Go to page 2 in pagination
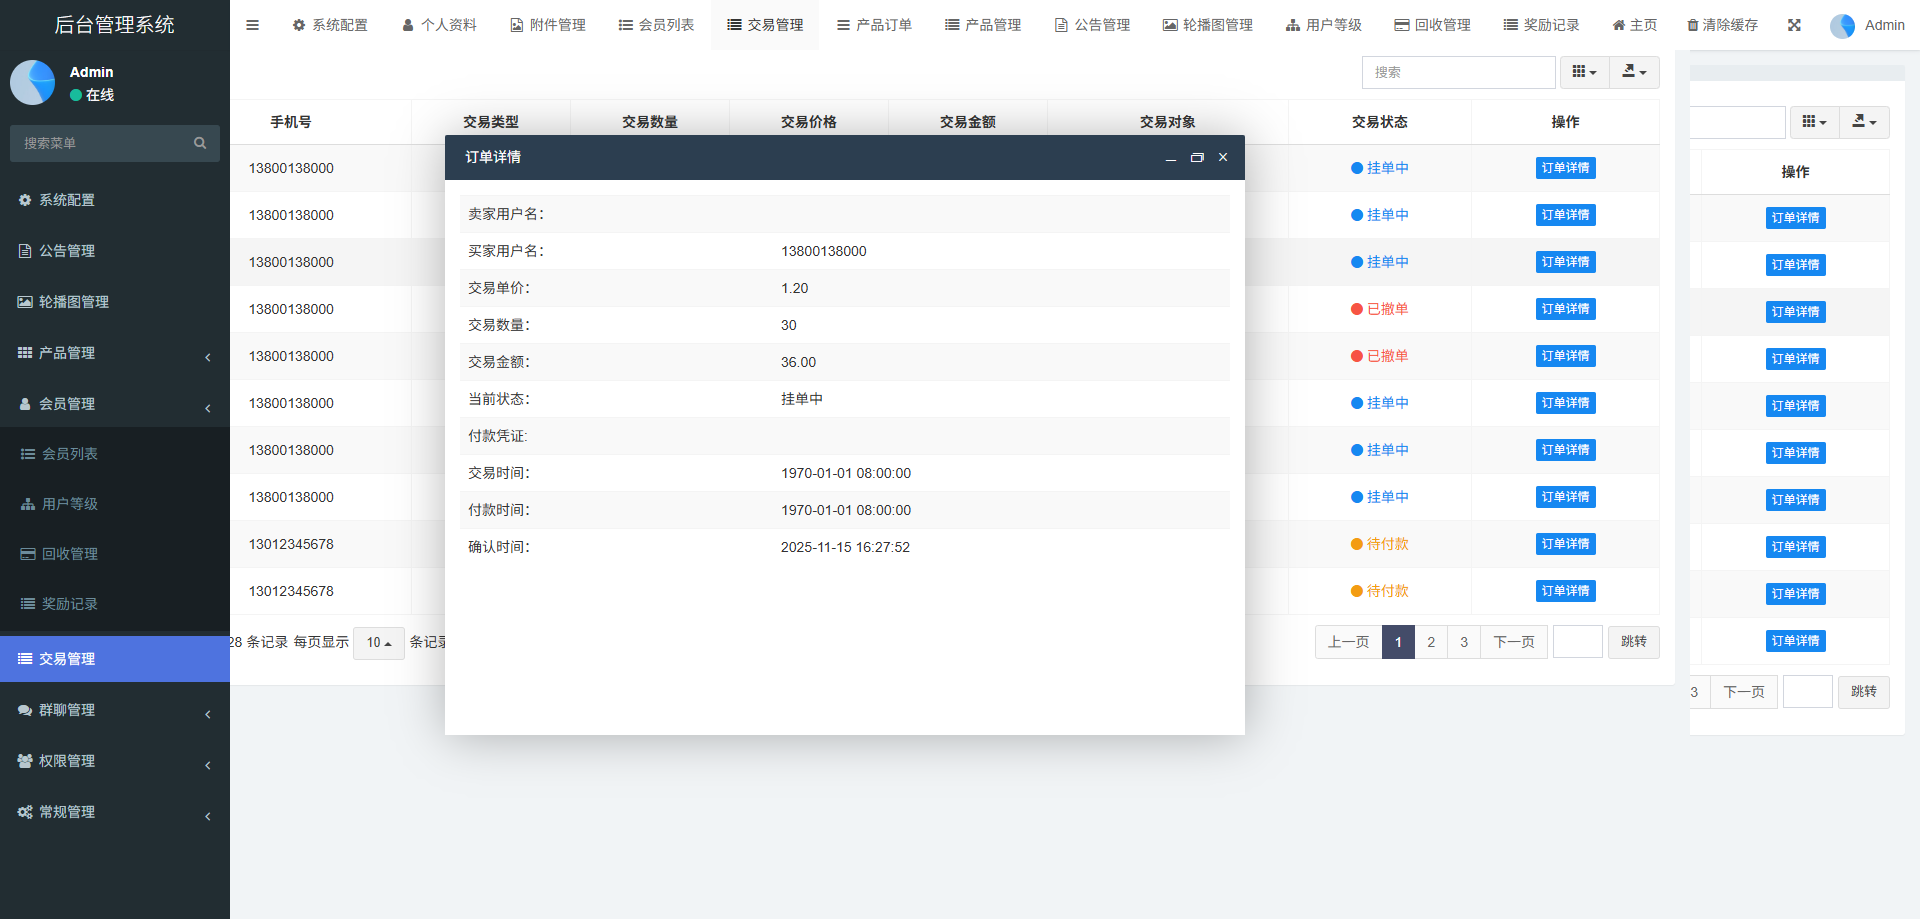 point(1431,642)
